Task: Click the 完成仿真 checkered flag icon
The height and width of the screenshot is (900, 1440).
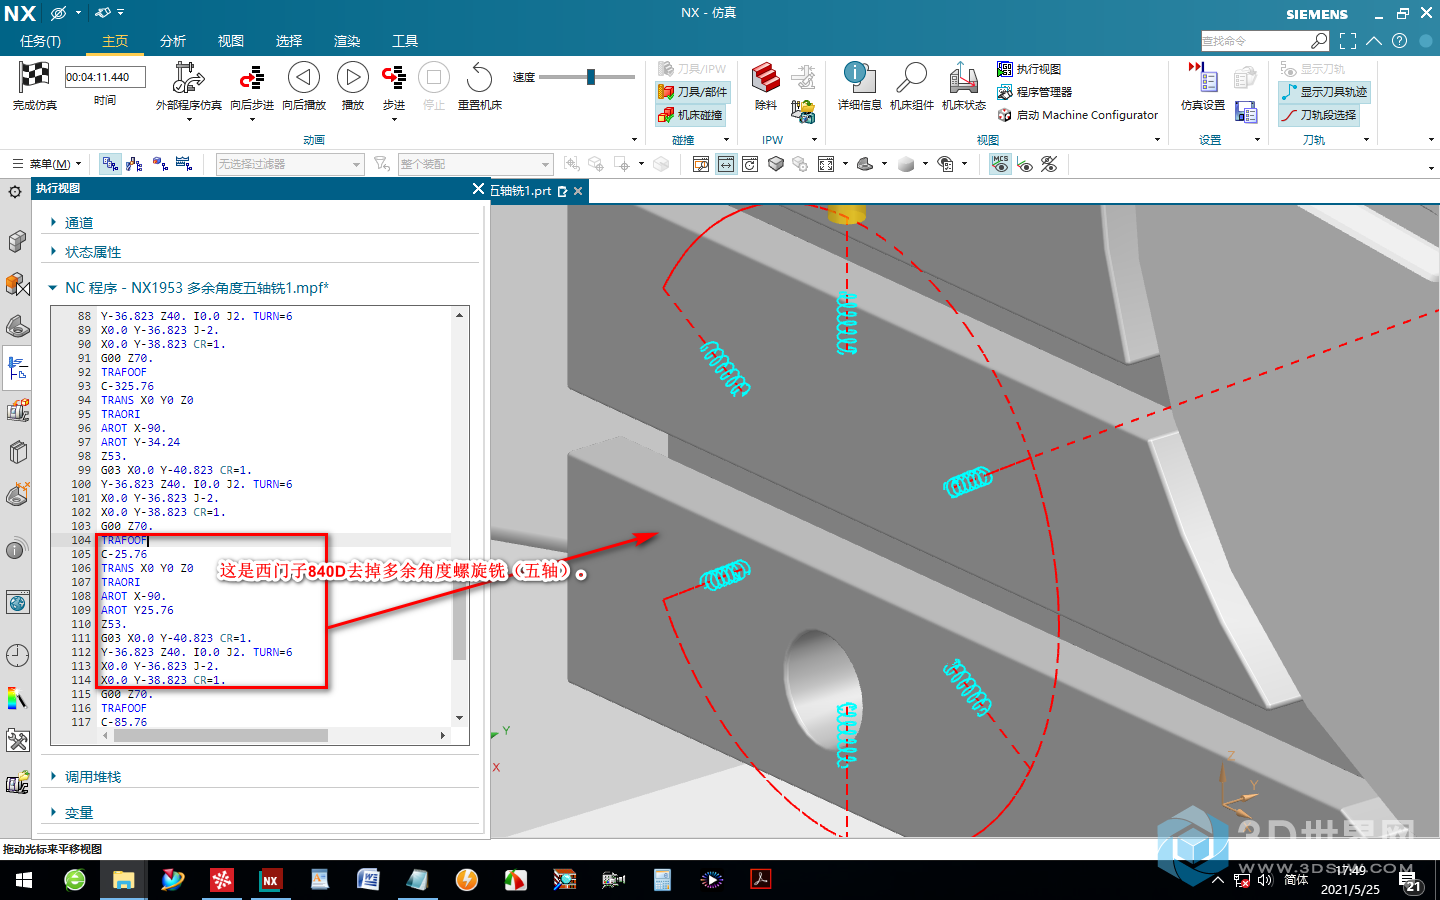Action: pos(35,77)
